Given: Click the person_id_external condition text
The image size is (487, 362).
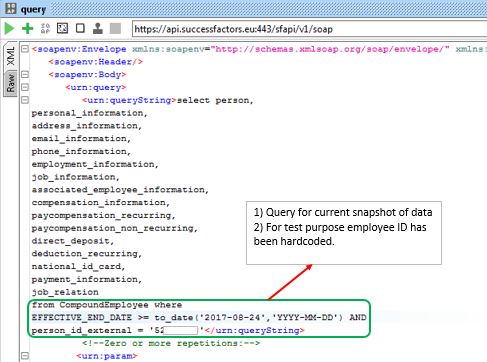Looking at the screenshot, I should pyautogui.click(x=117, y=331).
